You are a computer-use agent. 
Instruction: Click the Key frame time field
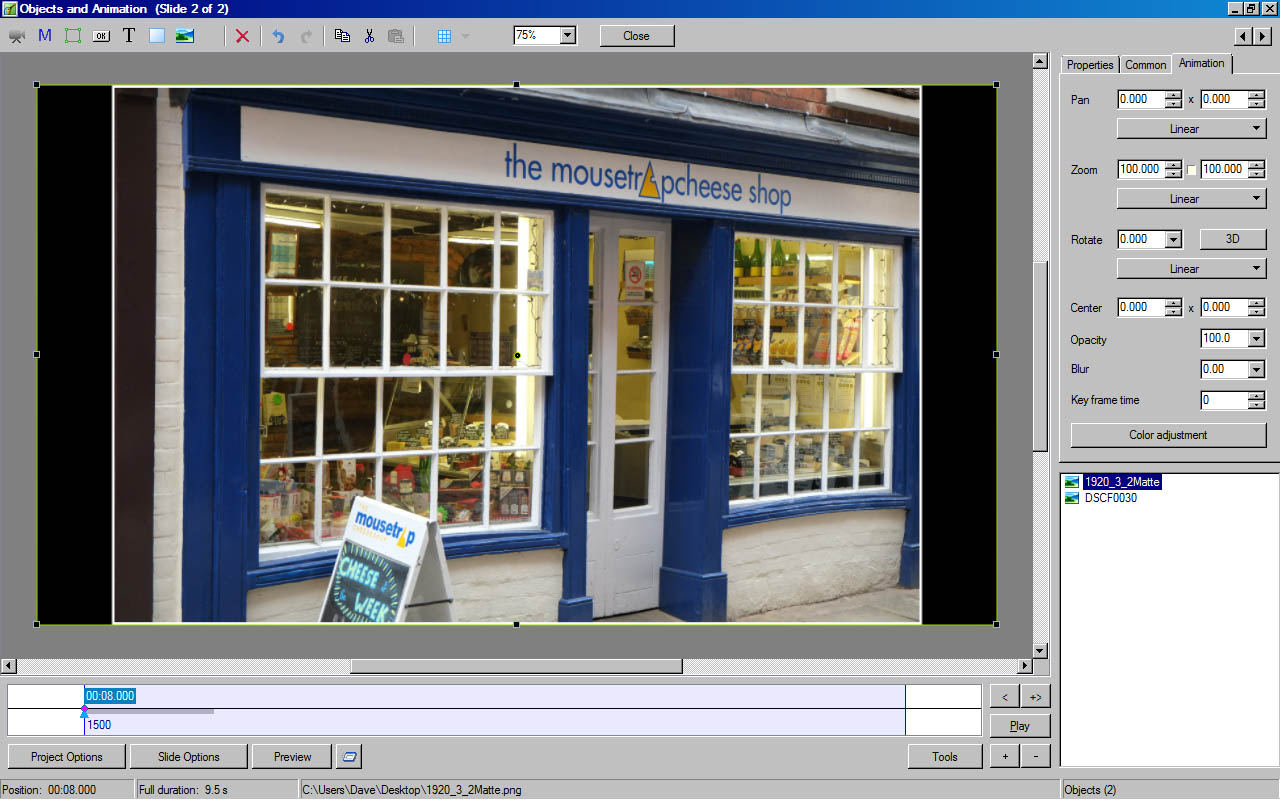(x=1224, y=400)
